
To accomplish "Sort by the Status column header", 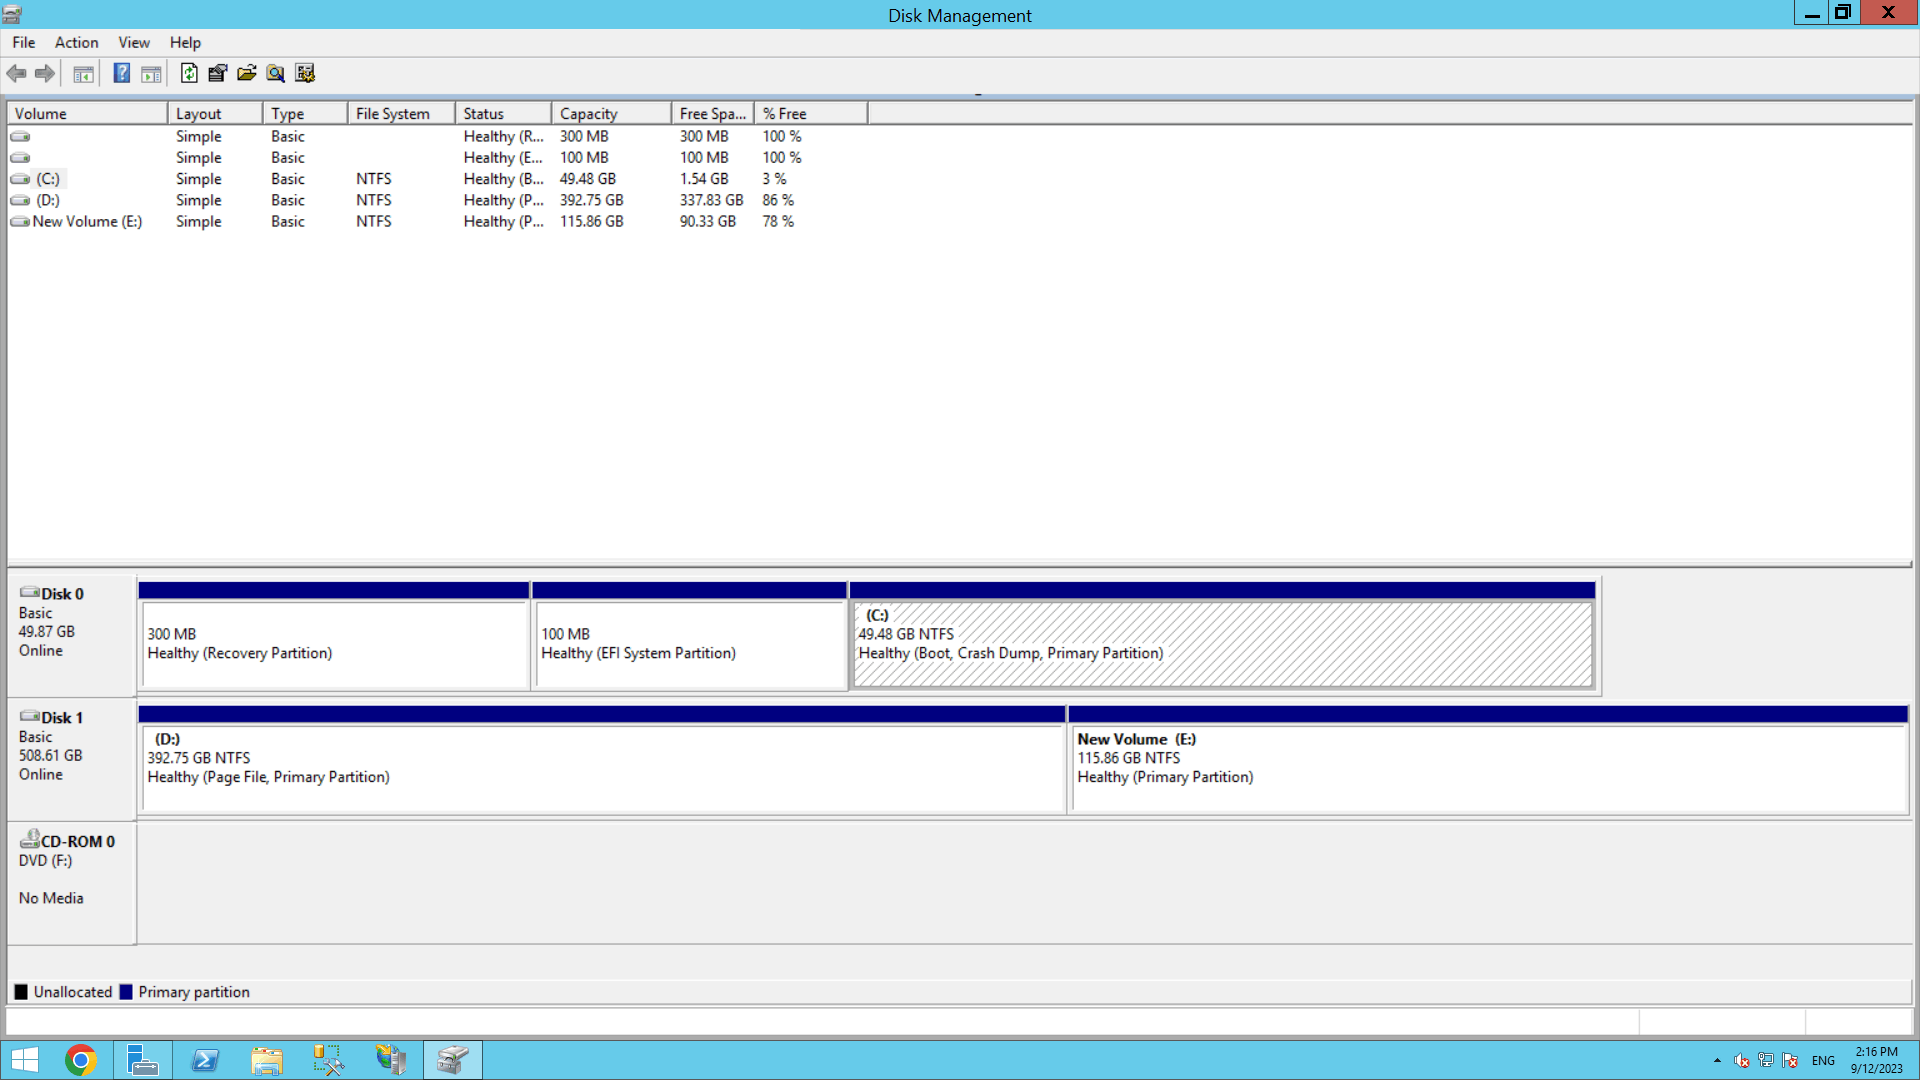I will [503, 113].
